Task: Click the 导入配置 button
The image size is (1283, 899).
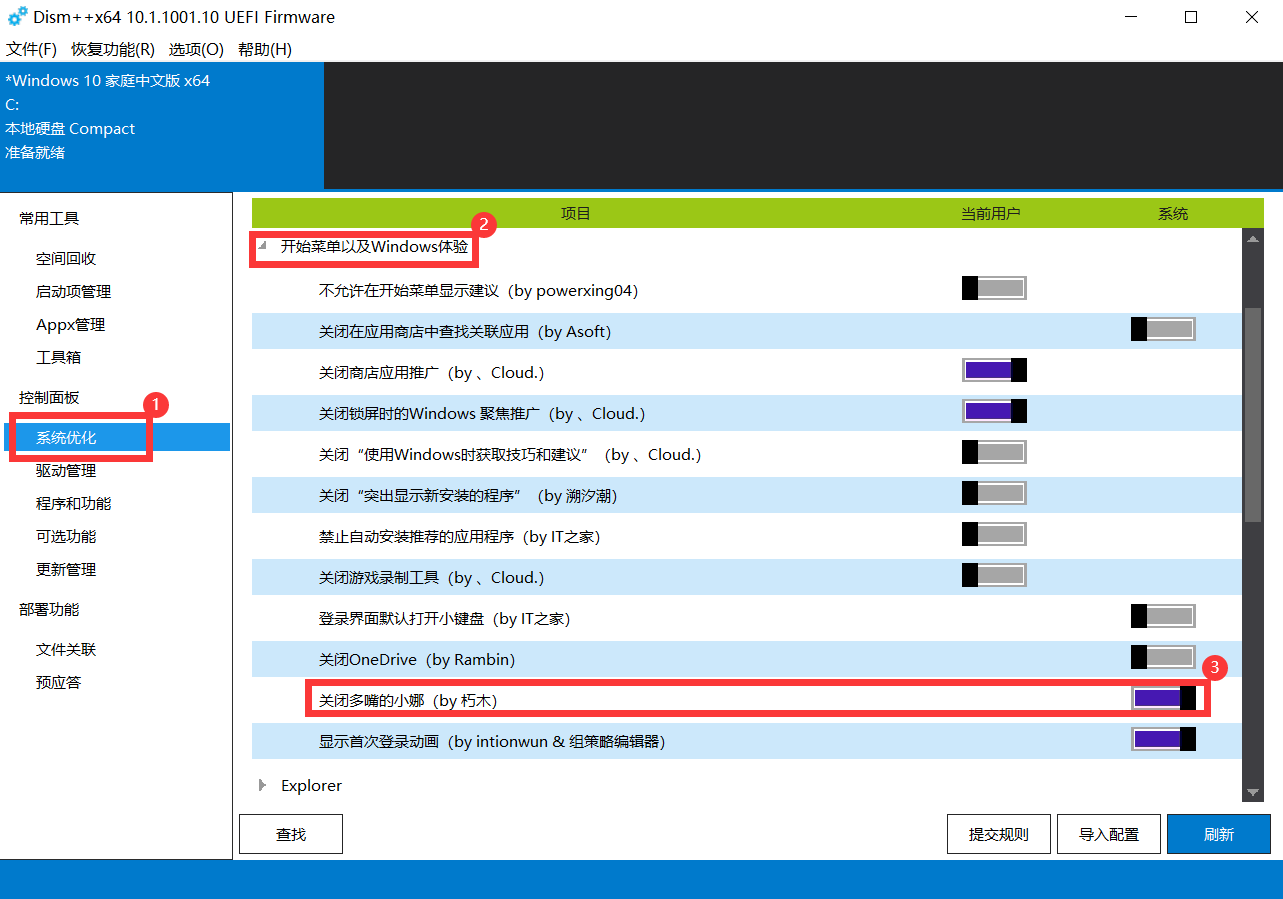Action: [1109, 834]
